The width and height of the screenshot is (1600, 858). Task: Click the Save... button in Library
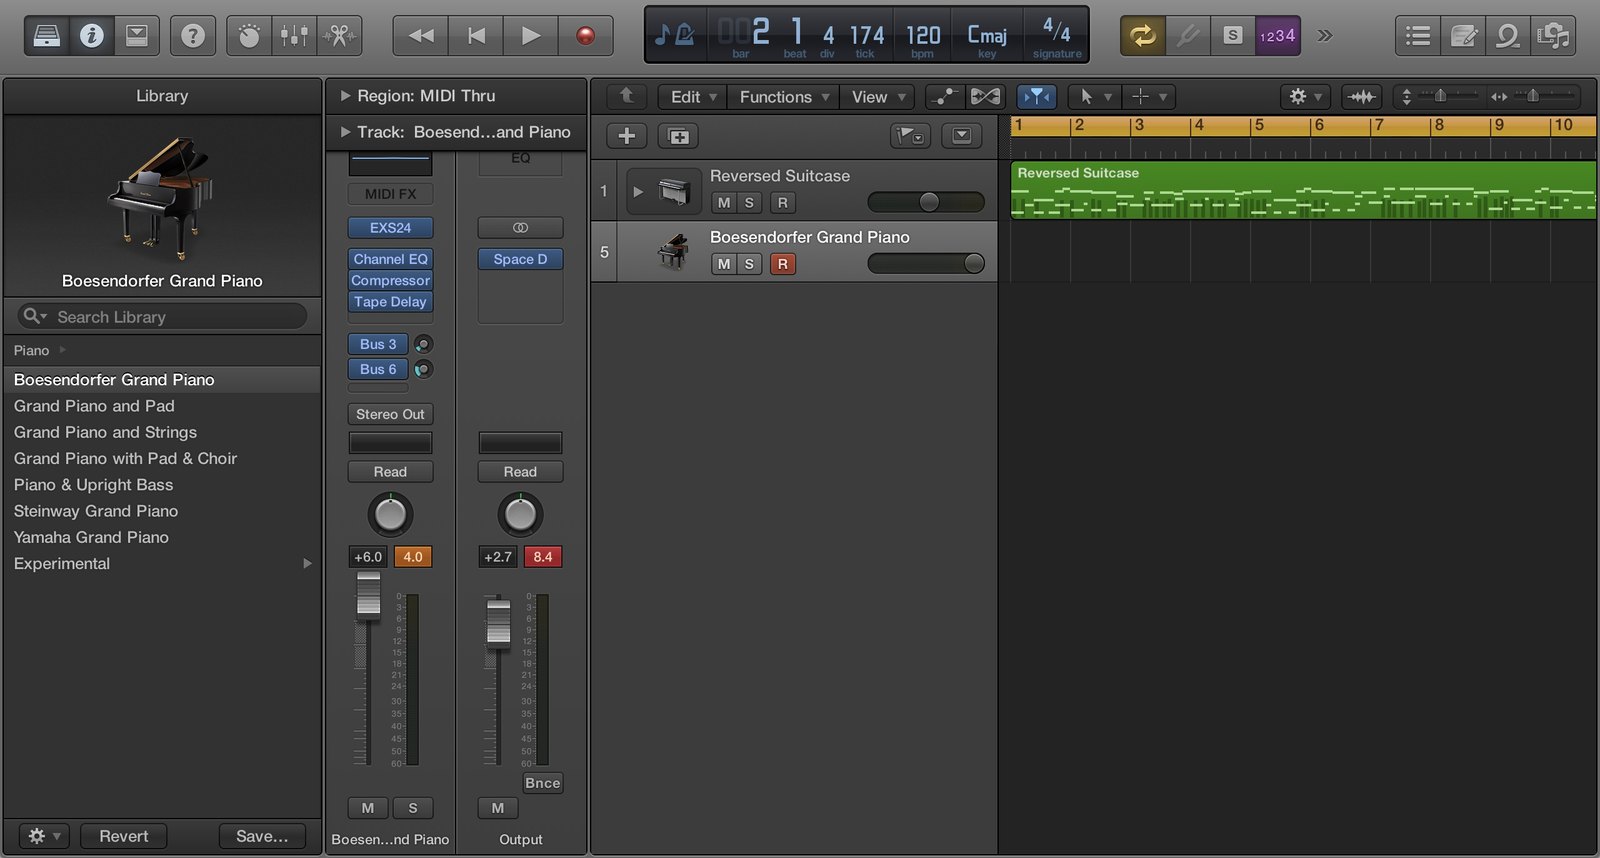(x=262, y=836)
